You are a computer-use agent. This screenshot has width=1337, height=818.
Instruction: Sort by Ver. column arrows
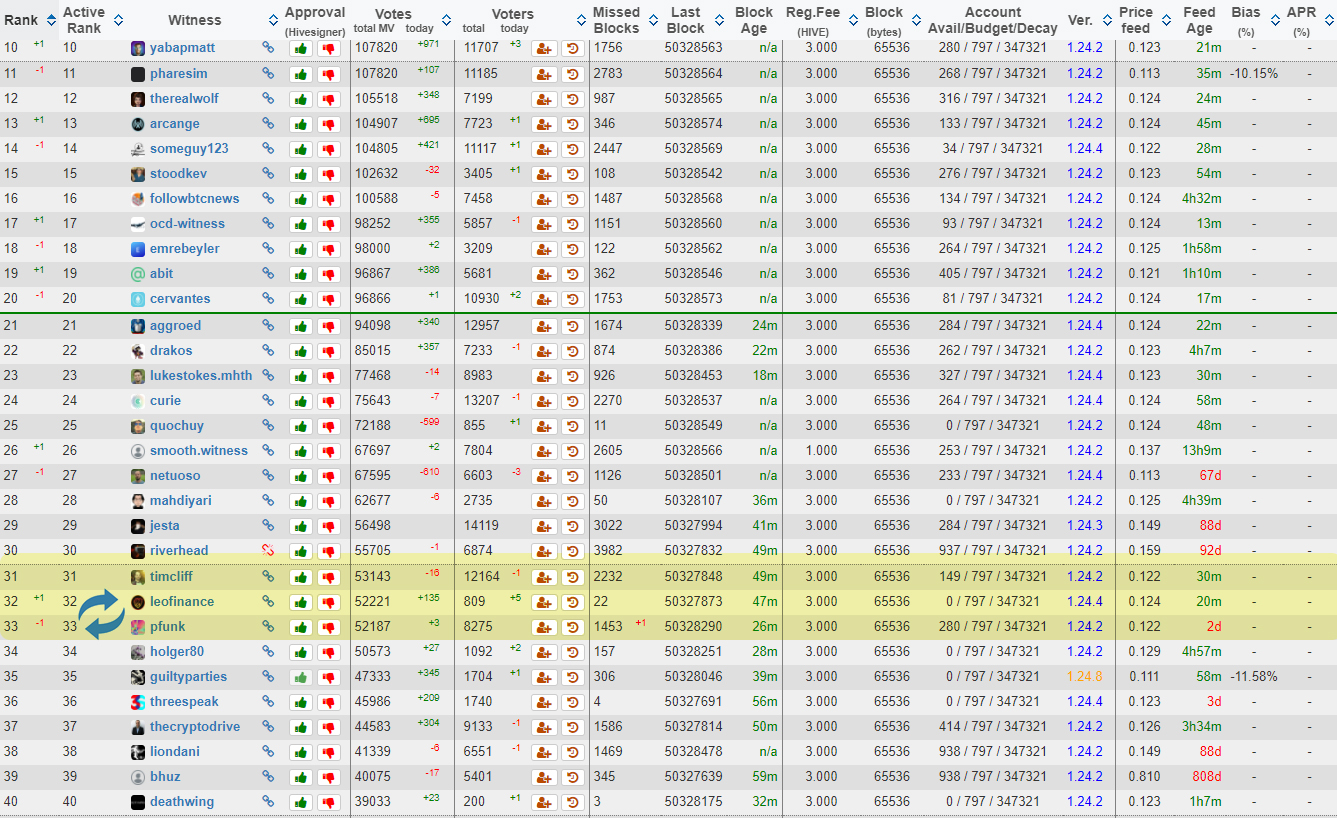coord(1106,20)
